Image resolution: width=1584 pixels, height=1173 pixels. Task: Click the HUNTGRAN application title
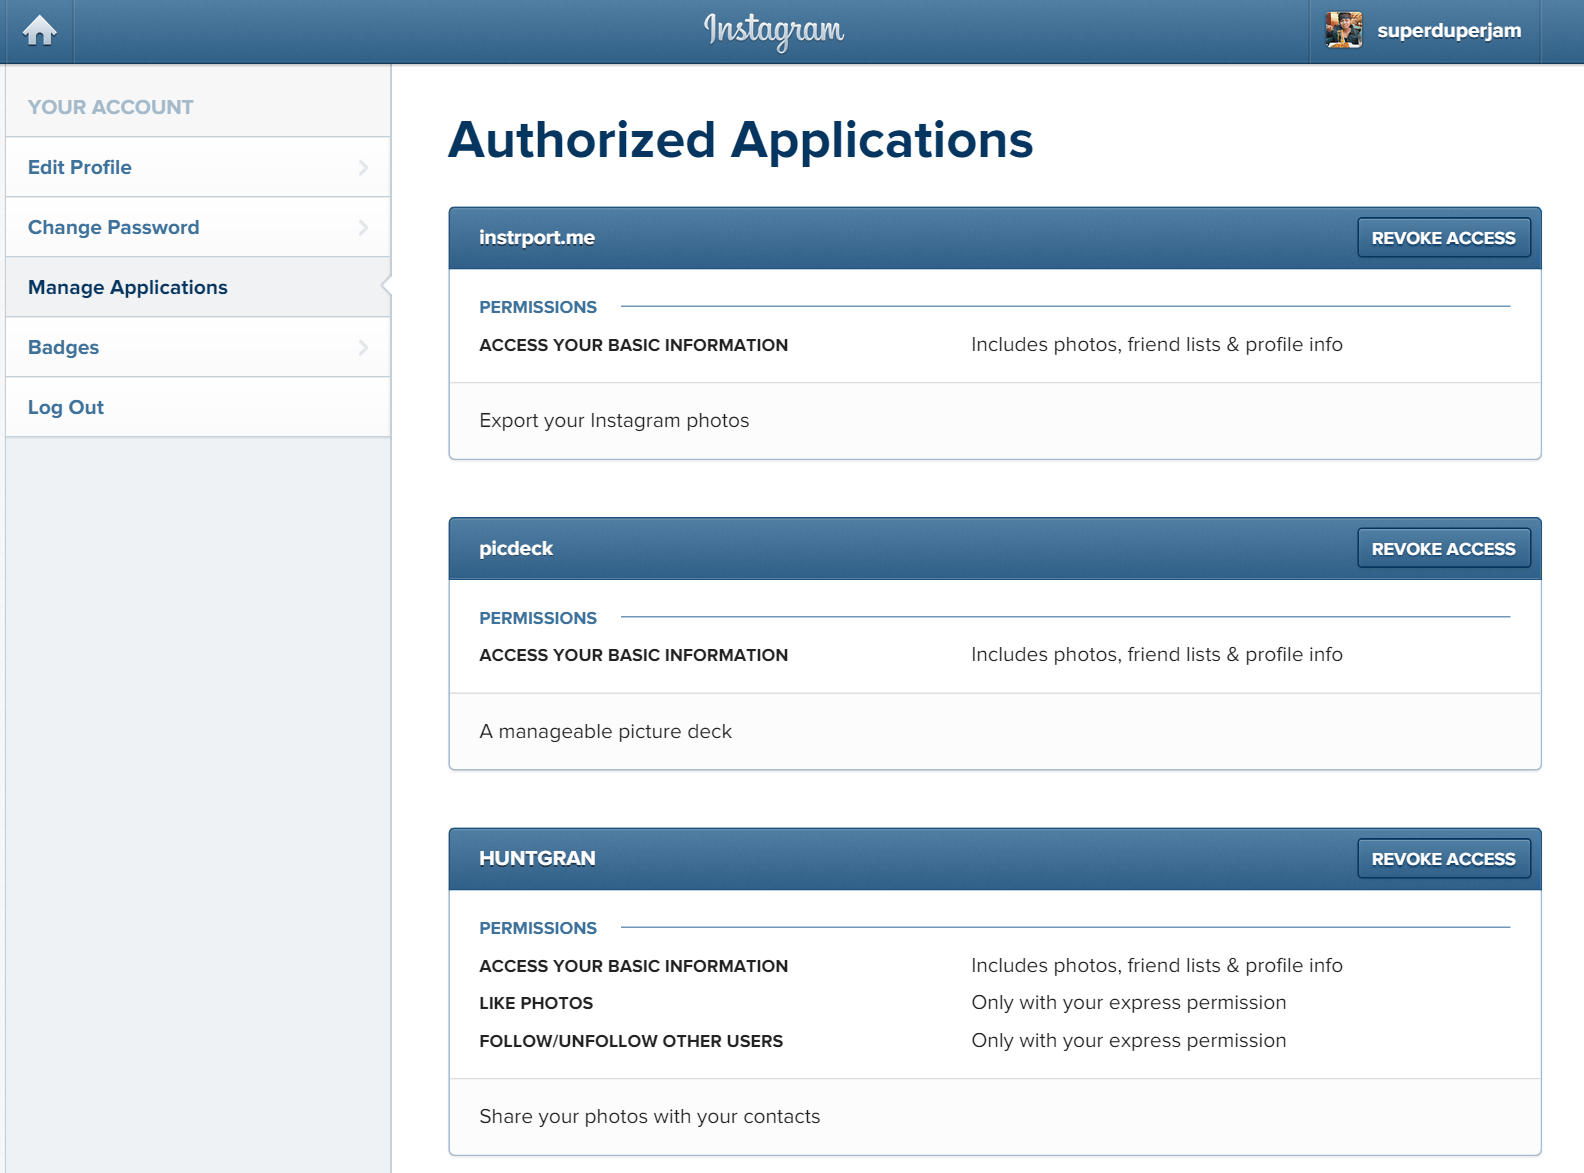537,859
